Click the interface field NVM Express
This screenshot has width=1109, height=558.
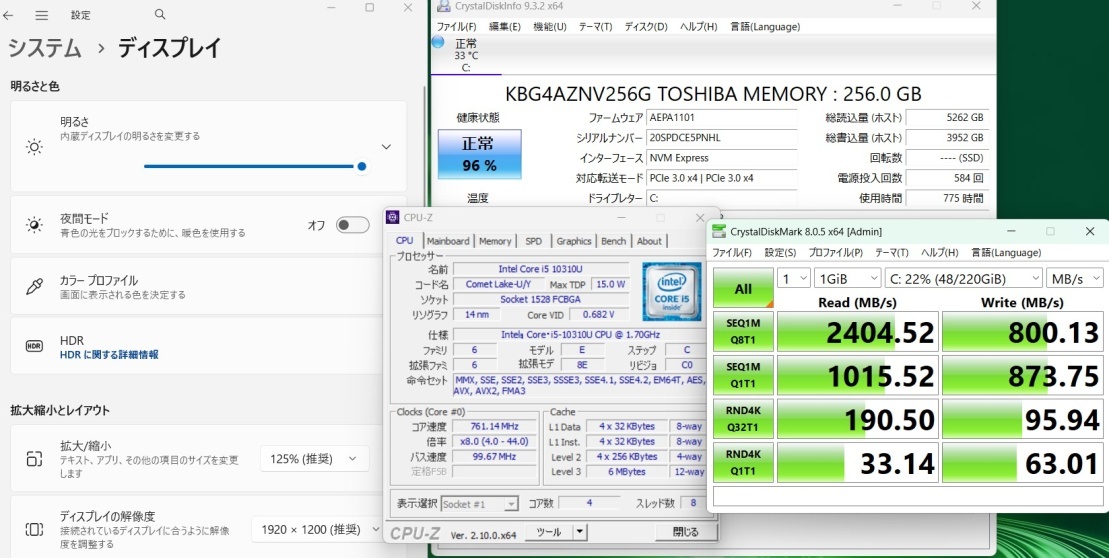(x=721, y=158)
